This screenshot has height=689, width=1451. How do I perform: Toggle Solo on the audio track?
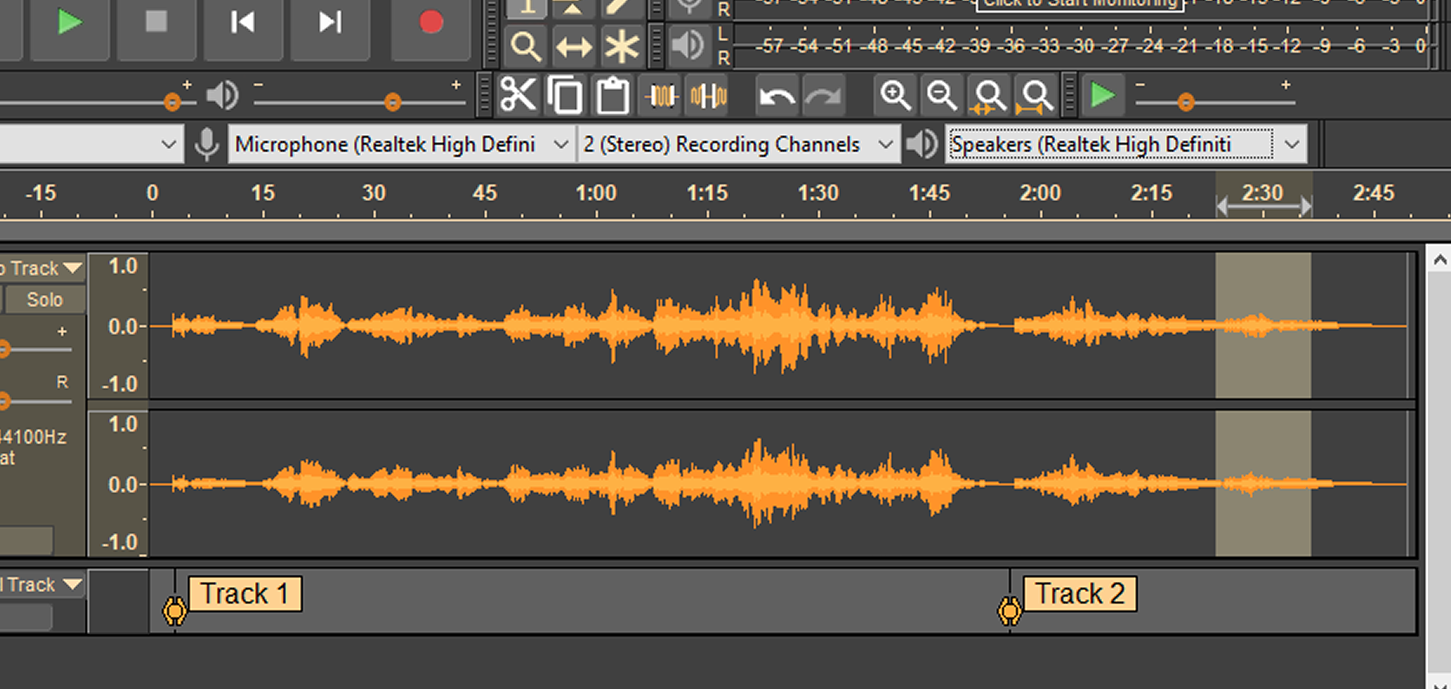tap(45, 299)
